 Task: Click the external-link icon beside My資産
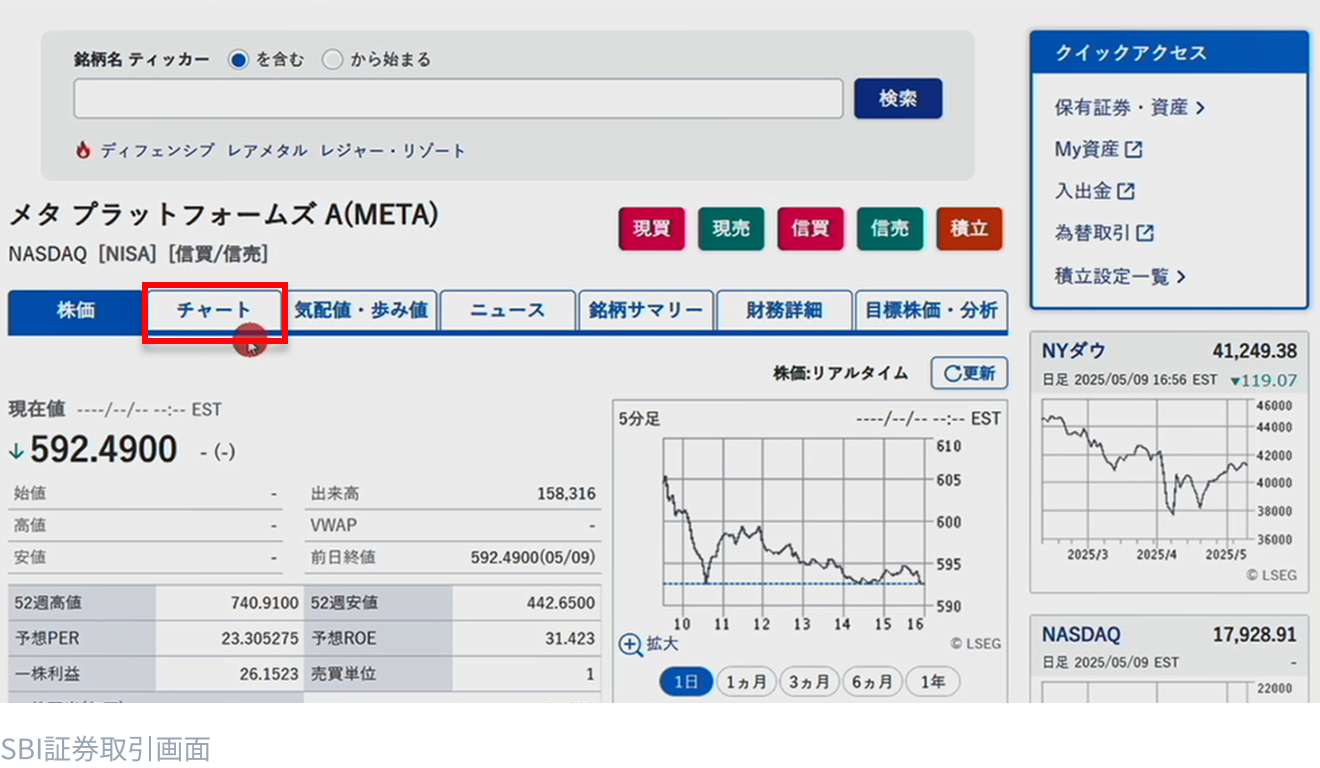point(1133,149)
